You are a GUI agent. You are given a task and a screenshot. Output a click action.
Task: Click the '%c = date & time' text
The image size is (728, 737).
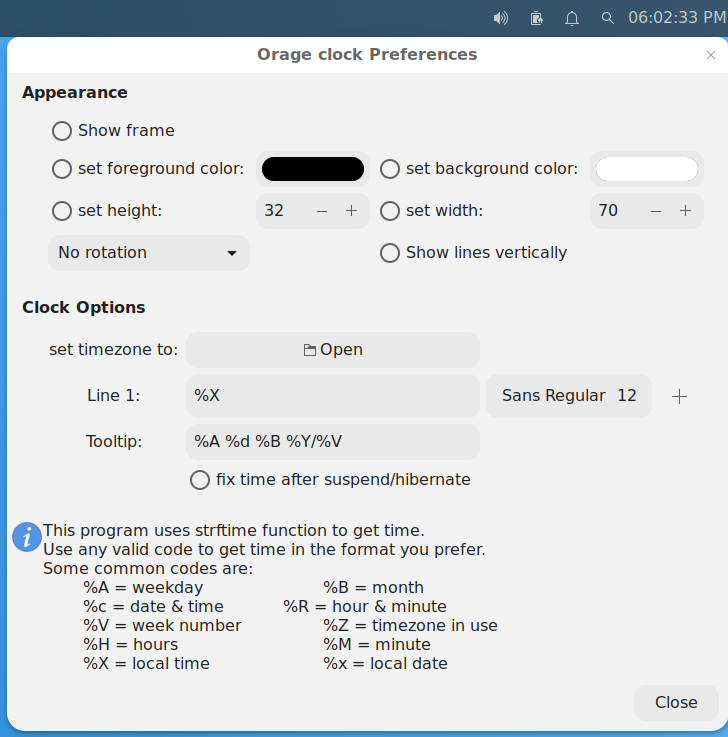coord(153,607)
